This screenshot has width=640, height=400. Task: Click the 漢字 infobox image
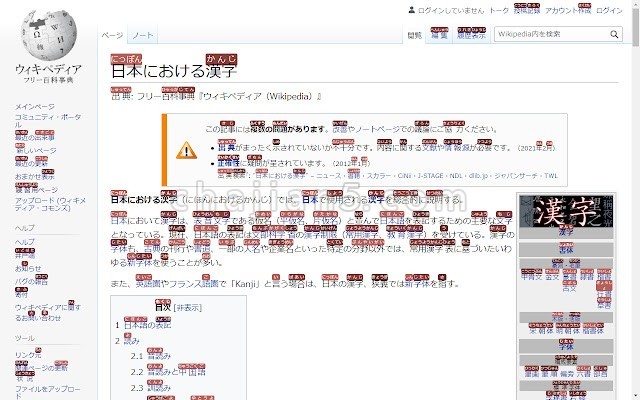click(x=566, y=211)
